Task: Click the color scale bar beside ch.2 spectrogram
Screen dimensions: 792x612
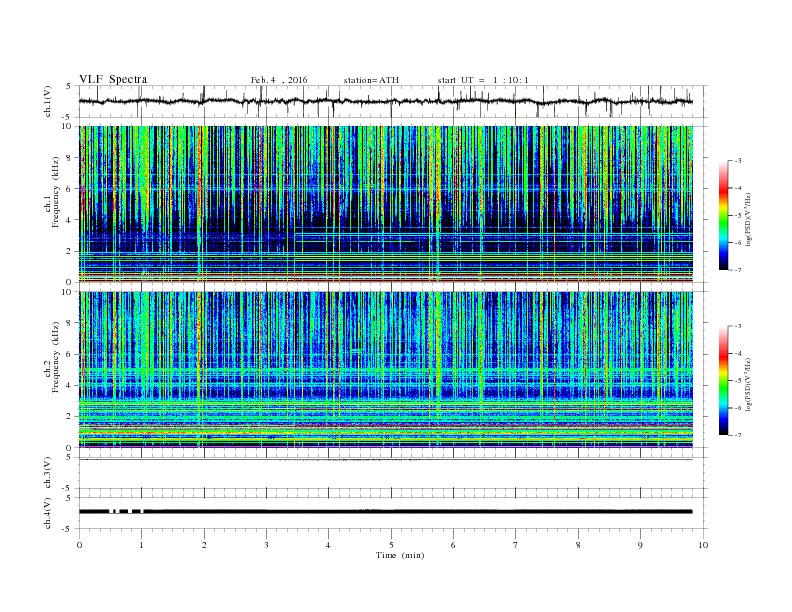Action: click(723, 381)
